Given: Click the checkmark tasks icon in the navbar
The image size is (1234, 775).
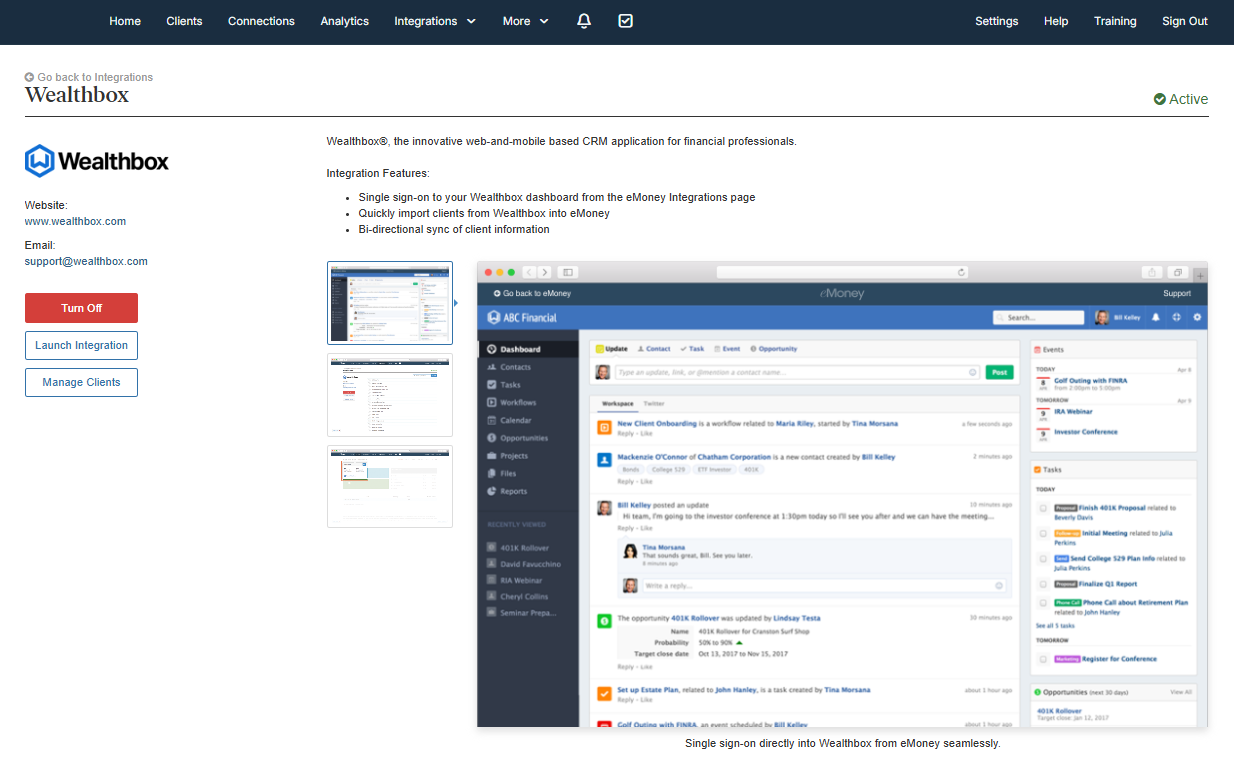Looking at the screenshot, I should tap(625, 21).
